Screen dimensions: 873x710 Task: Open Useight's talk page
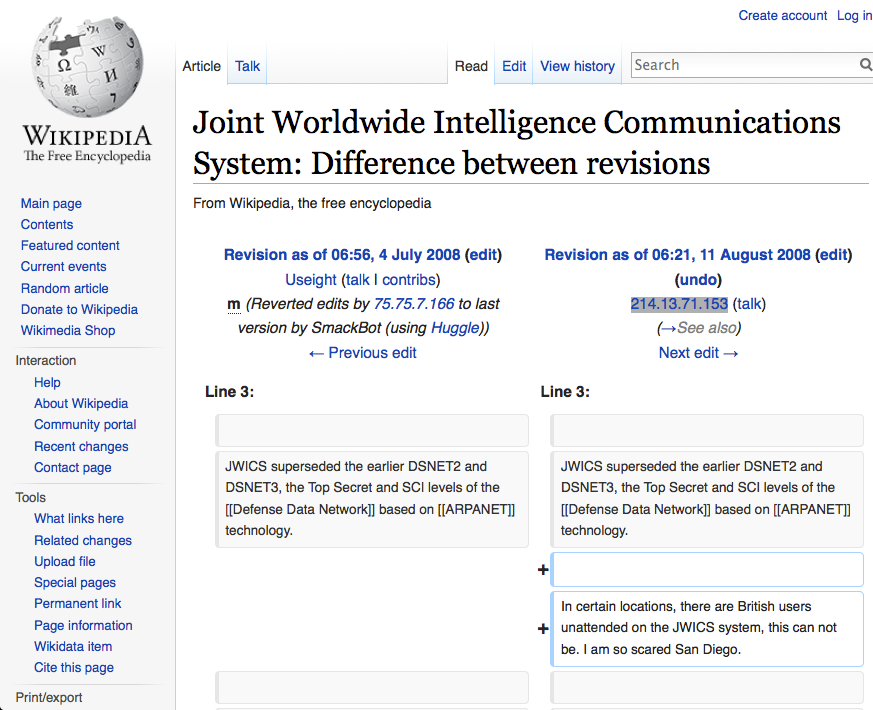click(x=357, y=280)
